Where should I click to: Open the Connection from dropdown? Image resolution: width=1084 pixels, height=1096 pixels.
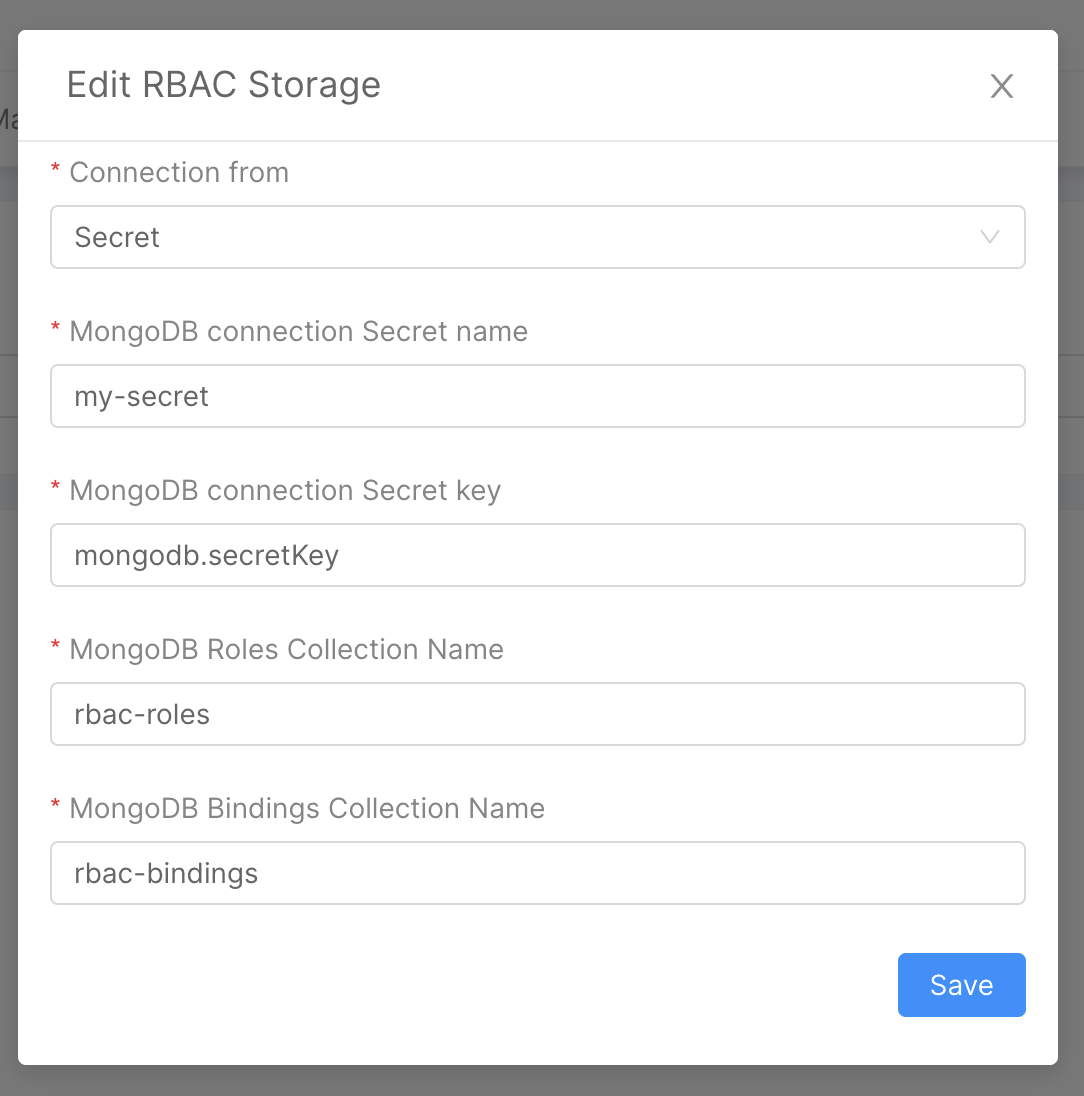[538, 237]
